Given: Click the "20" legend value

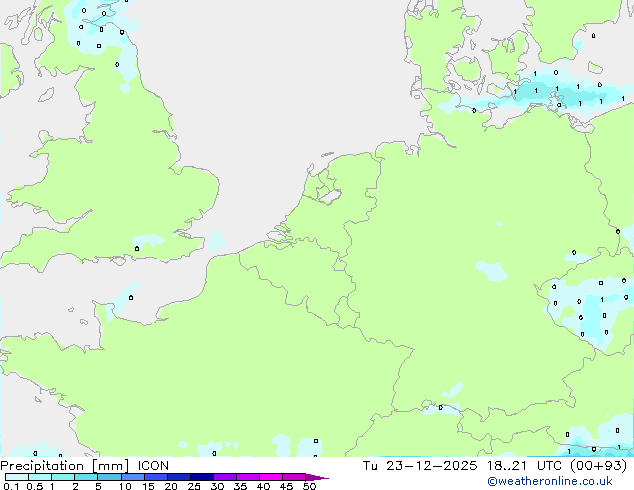Looking at the screenshot, I should coord(171,486).
